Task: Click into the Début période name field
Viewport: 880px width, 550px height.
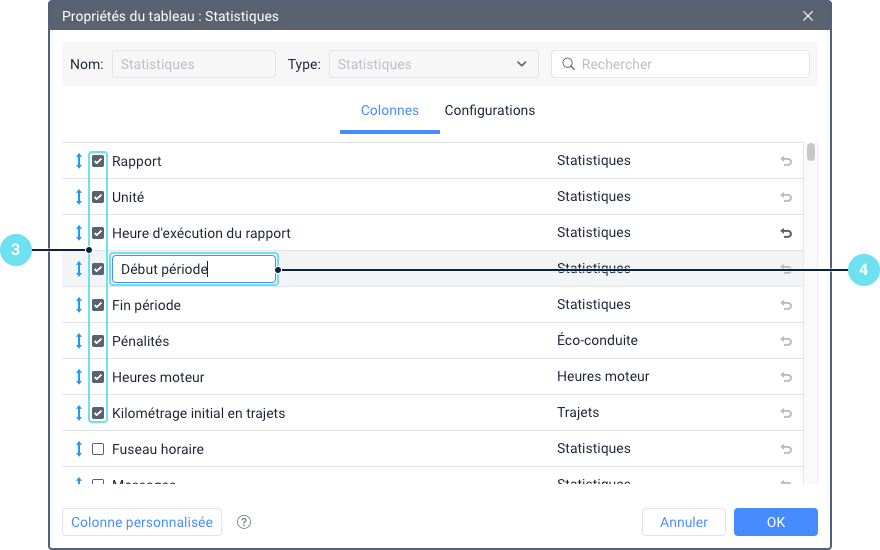Action: tap(193, 269)
